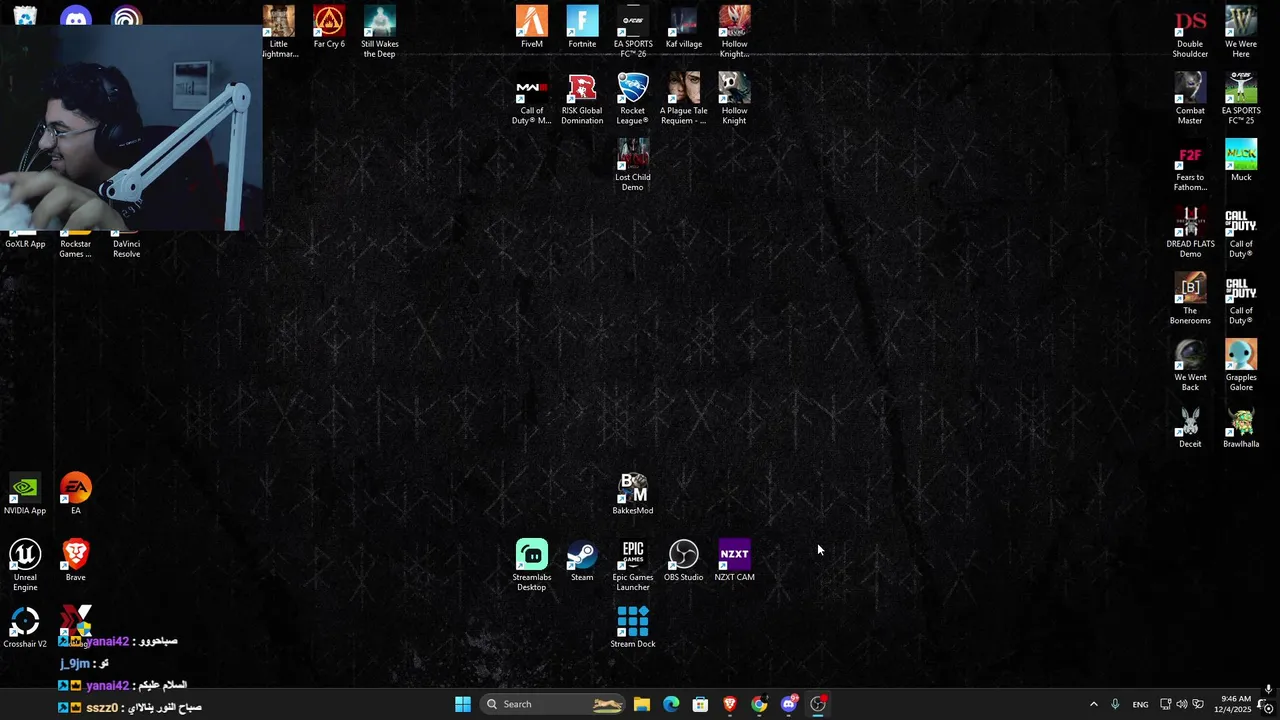Select the Muck game icon
Image resolution: width=1280 pixels, height=720 pixels.
pyautogui.click(x=1241, y=161)
